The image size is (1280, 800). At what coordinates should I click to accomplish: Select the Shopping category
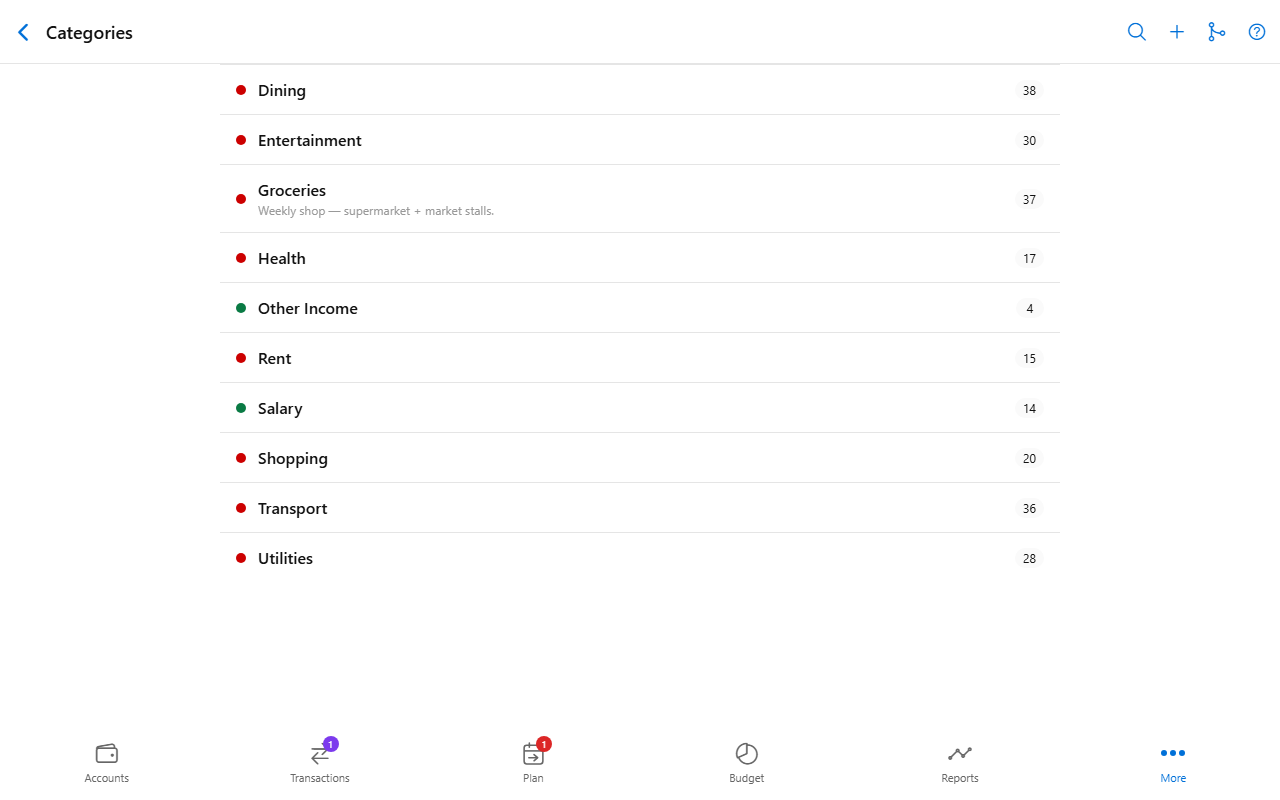click(640, 458)
